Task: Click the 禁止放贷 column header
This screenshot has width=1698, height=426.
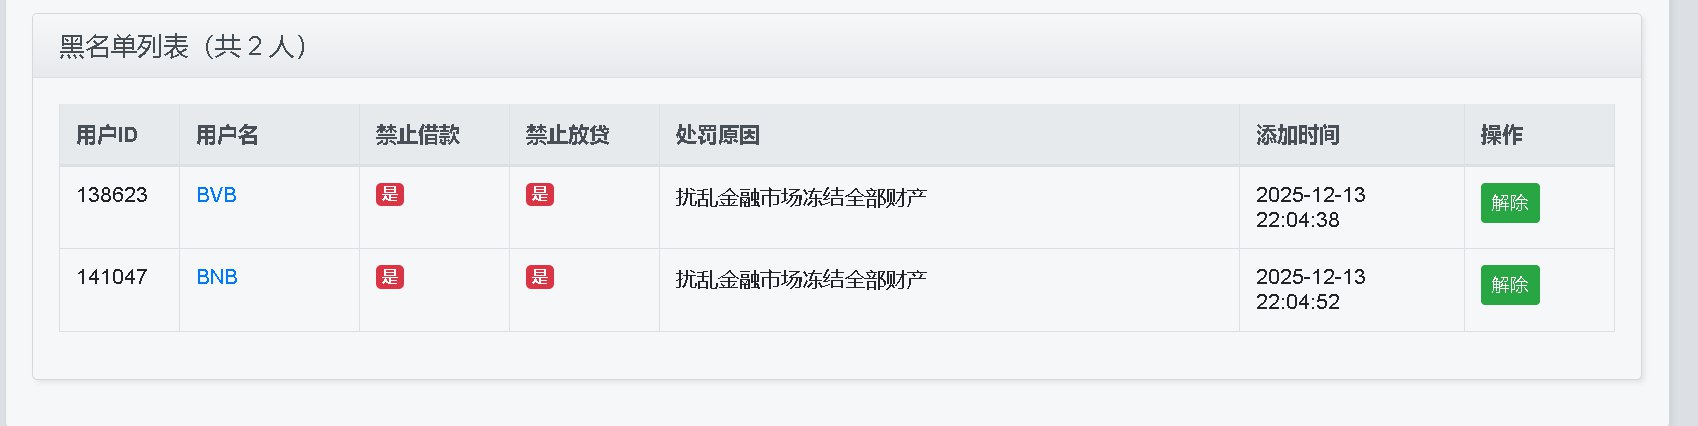Action: pyautogui.click(x=568, y=135)
